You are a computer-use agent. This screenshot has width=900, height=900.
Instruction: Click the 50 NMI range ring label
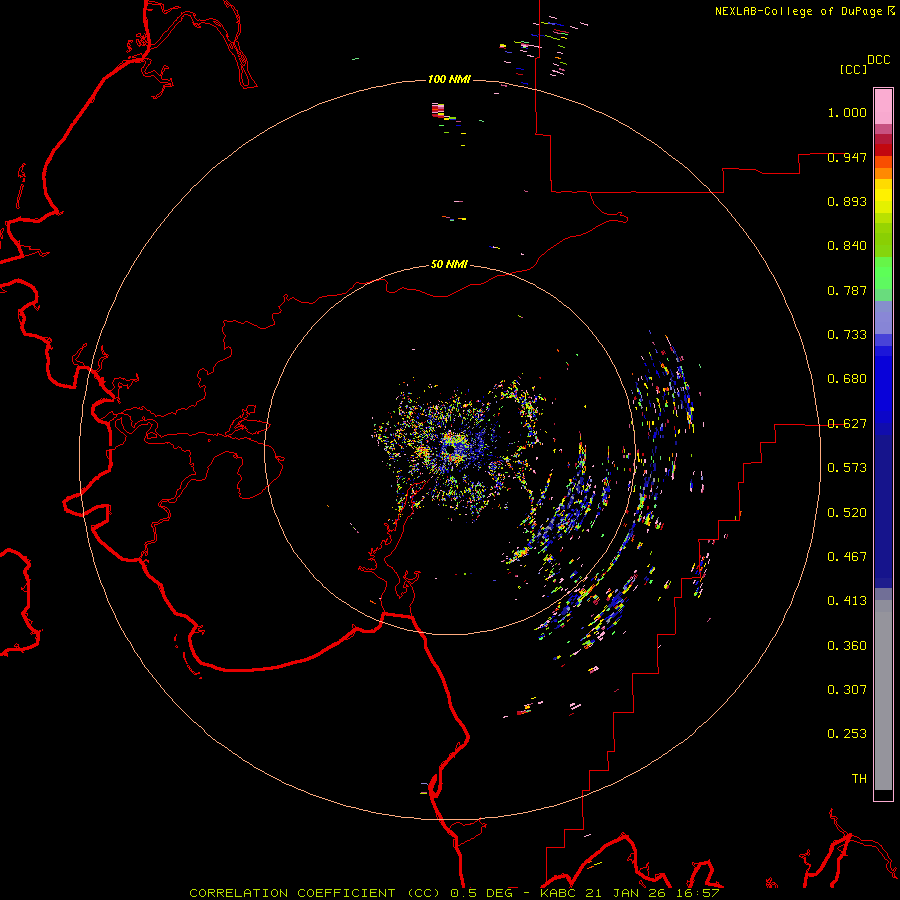pos(449,264)
